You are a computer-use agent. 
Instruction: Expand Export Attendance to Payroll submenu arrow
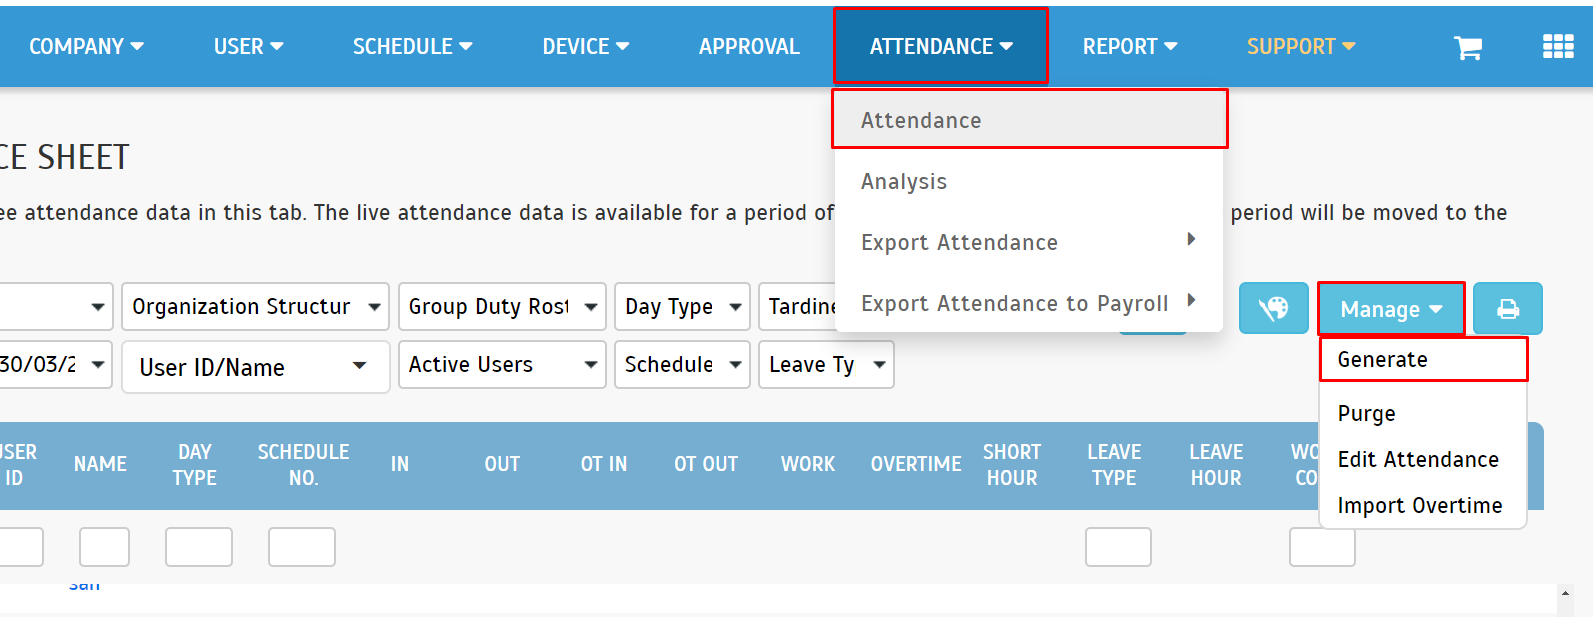coord(1191,300)
